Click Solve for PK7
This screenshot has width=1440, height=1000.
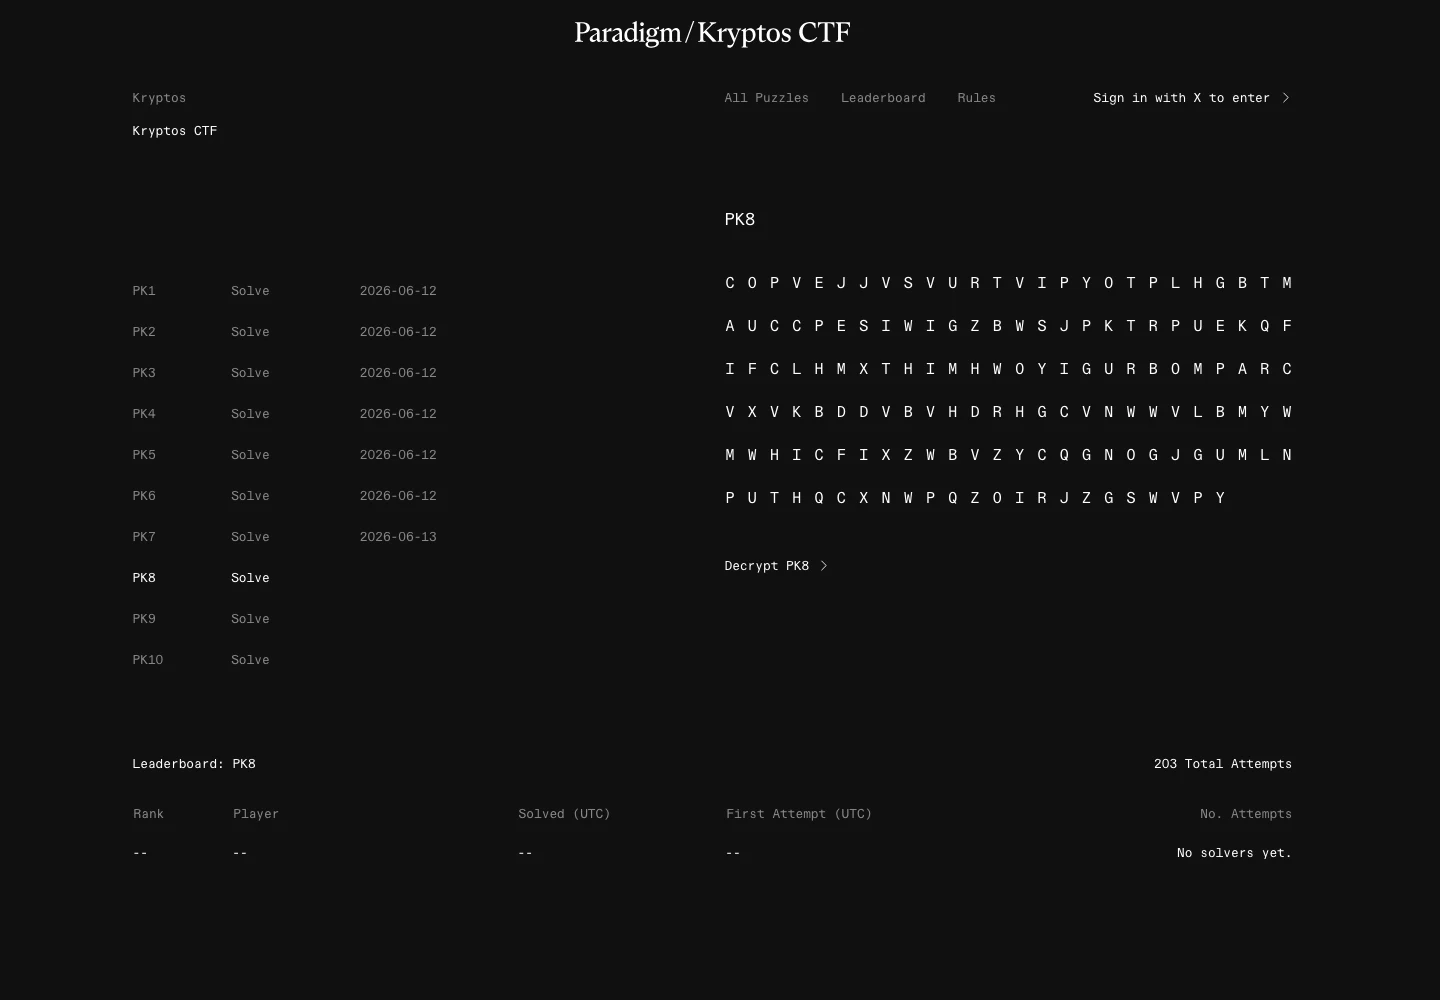250,537
